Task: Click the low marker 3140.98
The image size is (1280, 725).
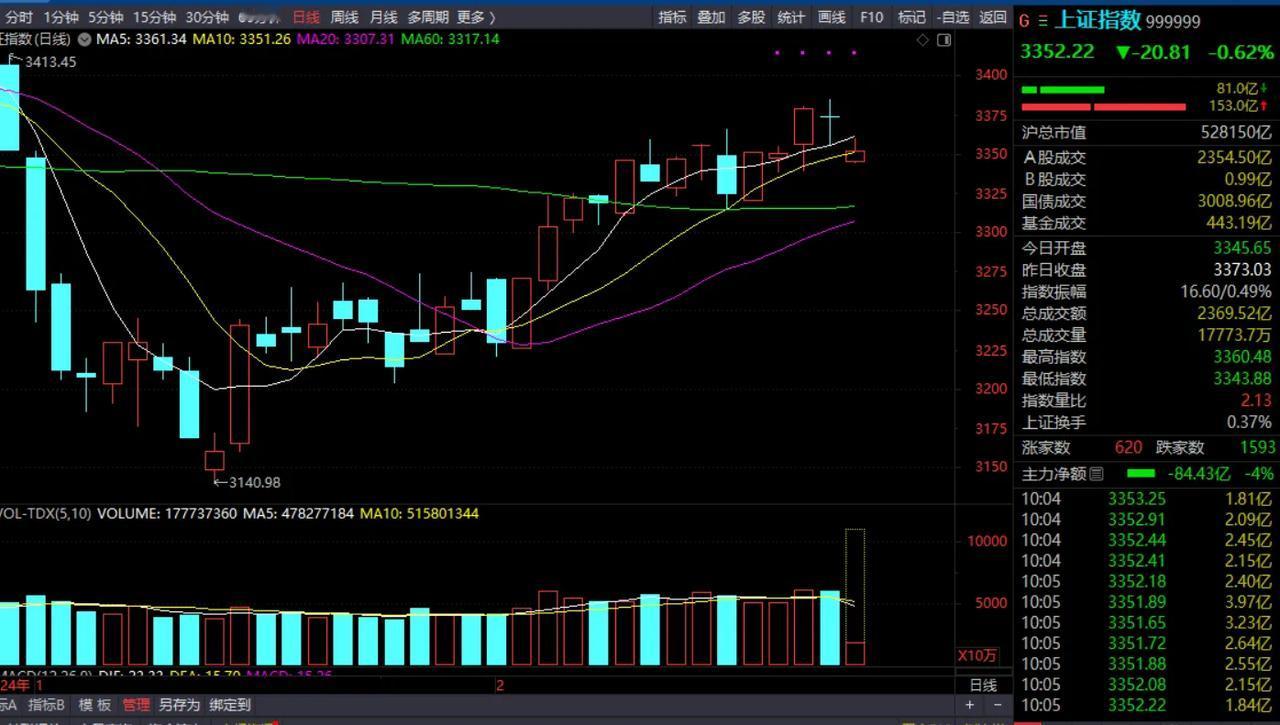Action: pyautogui.click(x=254, y=482)
